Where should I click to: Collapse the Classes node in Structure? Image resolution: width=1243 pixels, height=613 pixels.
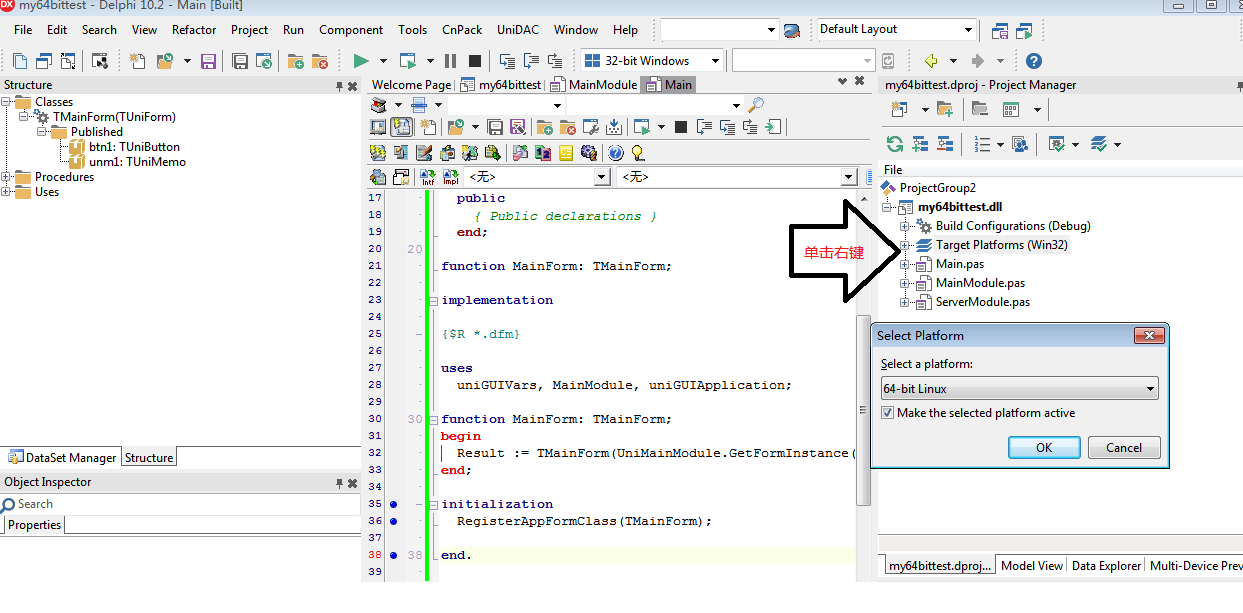(x=6, y=102)
